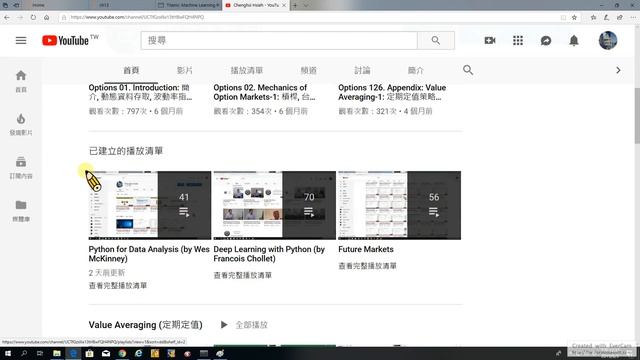Open Windows Start menu

pos(7,353)
